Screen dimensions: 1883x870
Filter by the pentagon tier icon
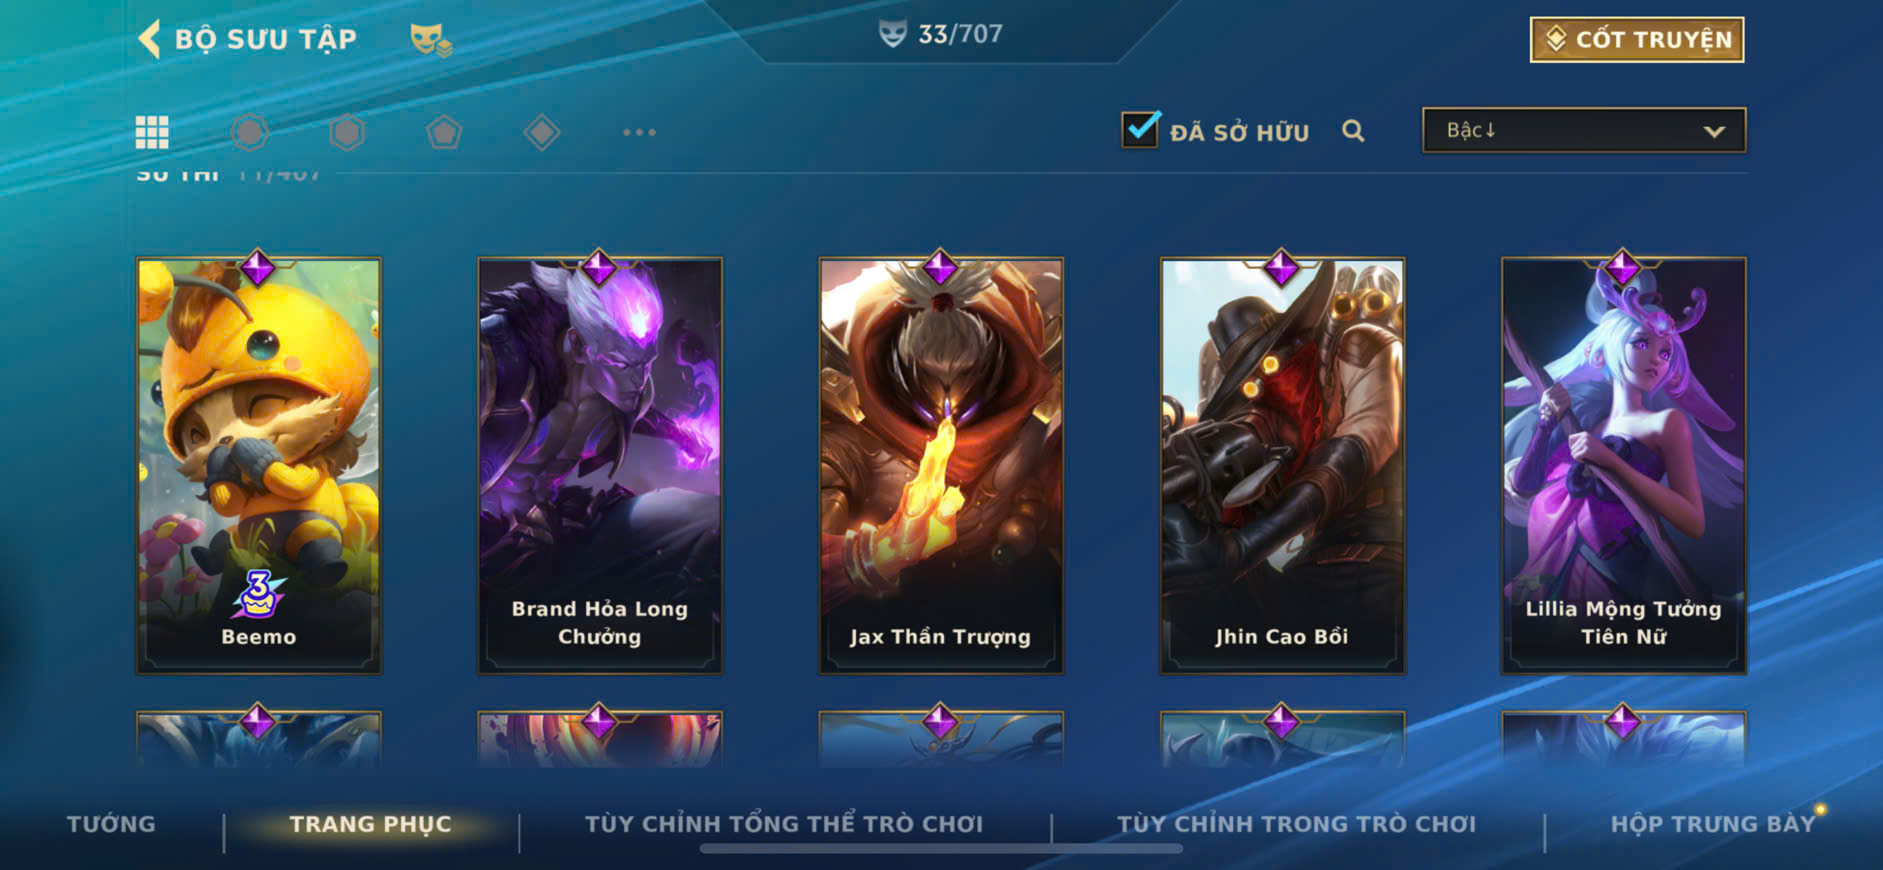click(444, 132)
